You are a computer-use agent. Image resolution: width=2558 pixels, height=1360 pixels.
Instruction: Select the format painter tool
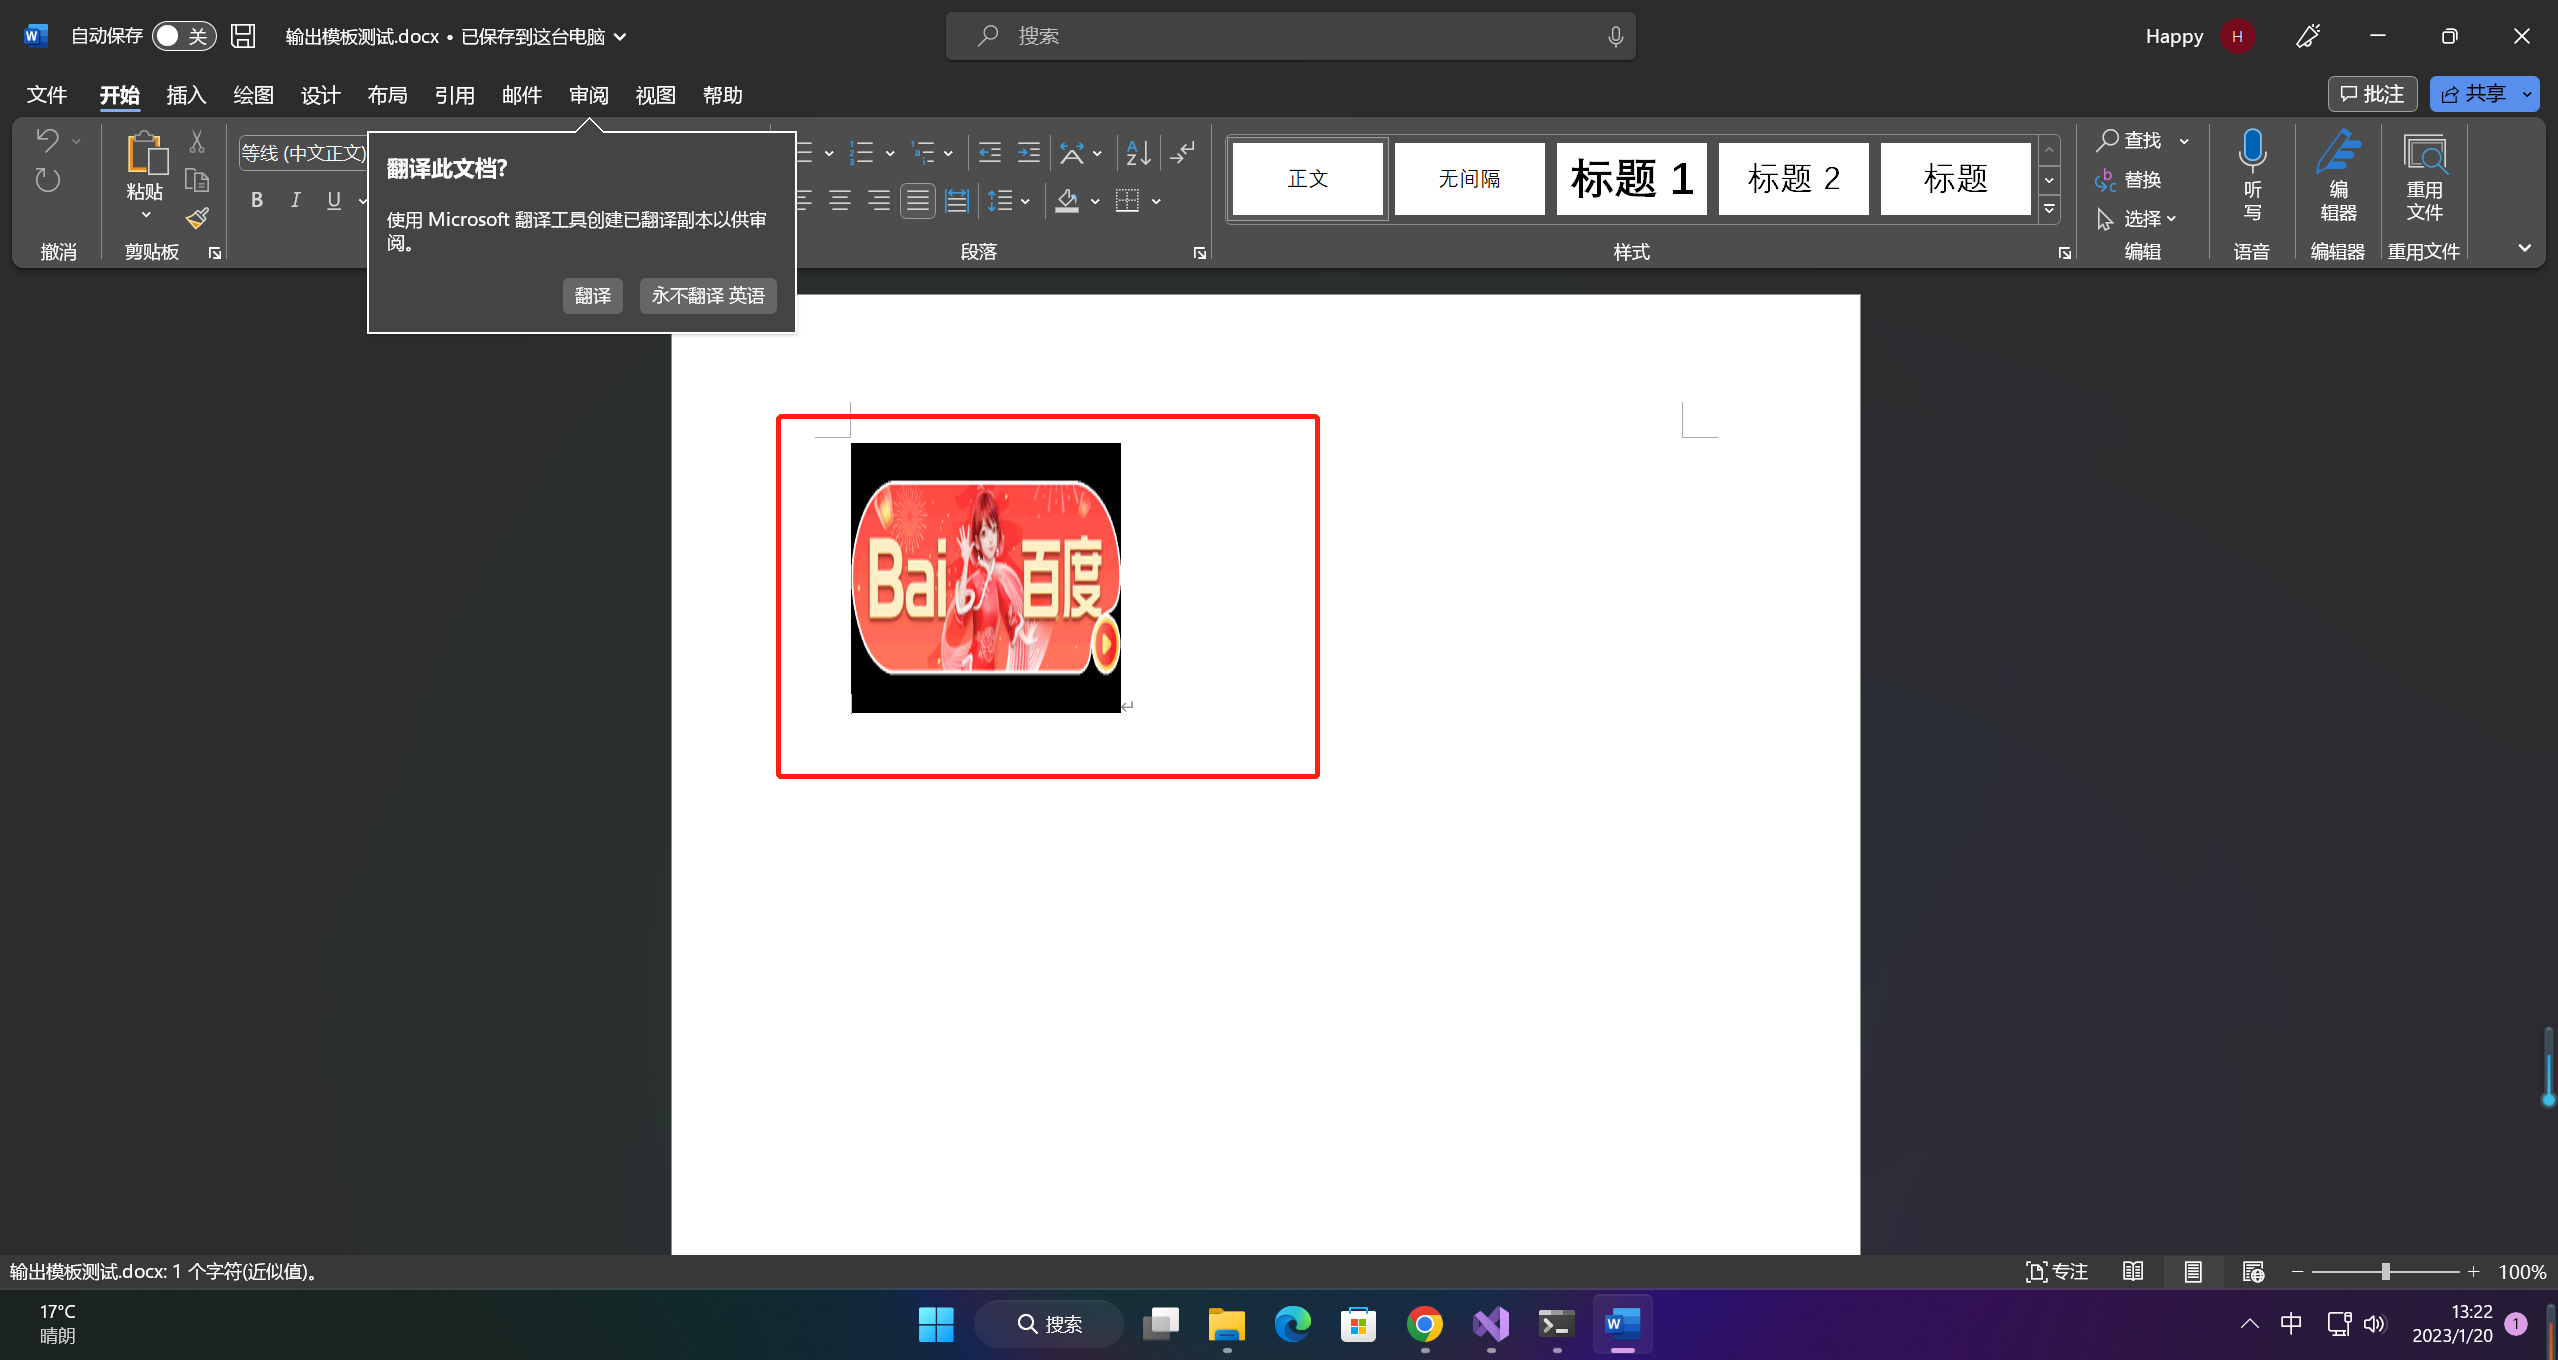196,217
